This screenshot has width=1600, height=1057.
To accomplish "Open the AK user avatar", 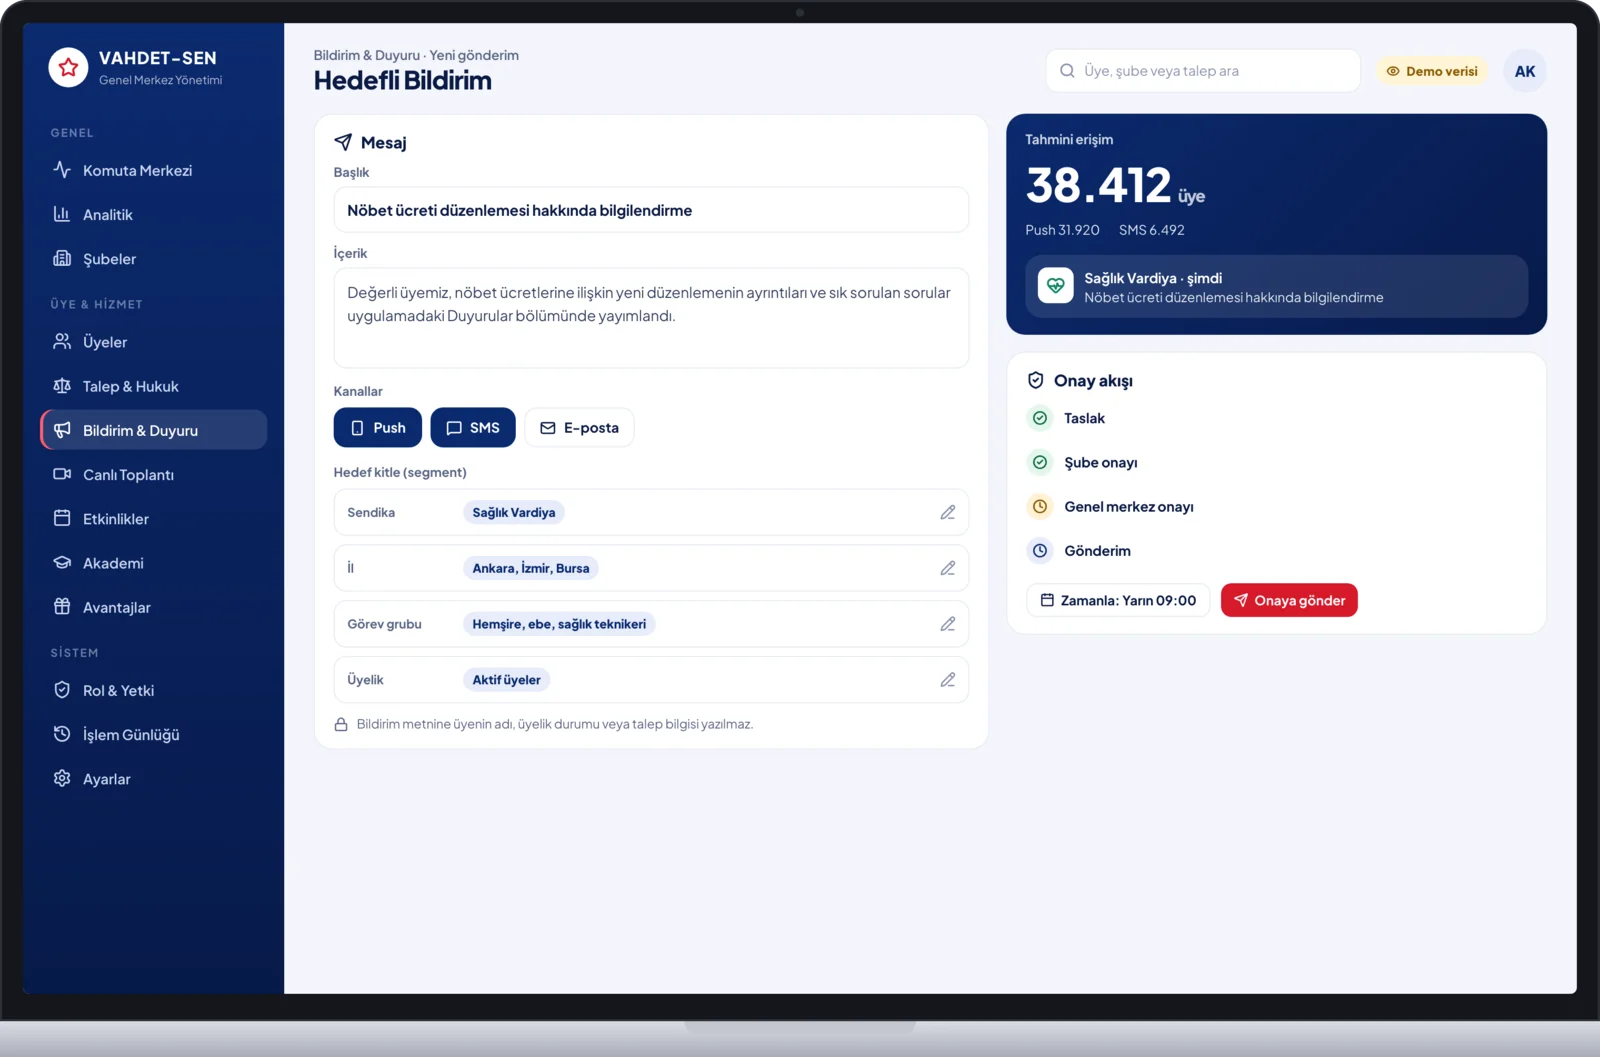I will [x=1525, y=71].
